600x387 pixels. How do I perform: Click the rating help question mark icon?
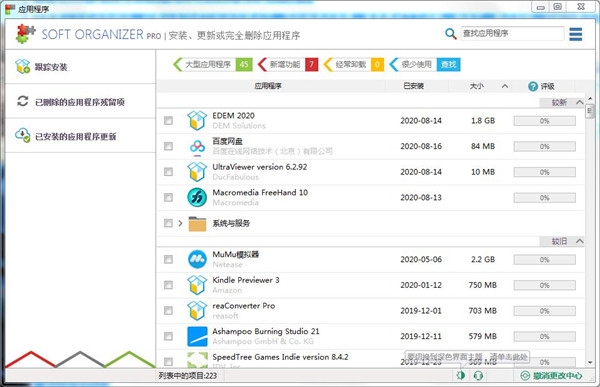tap(533, 87)
